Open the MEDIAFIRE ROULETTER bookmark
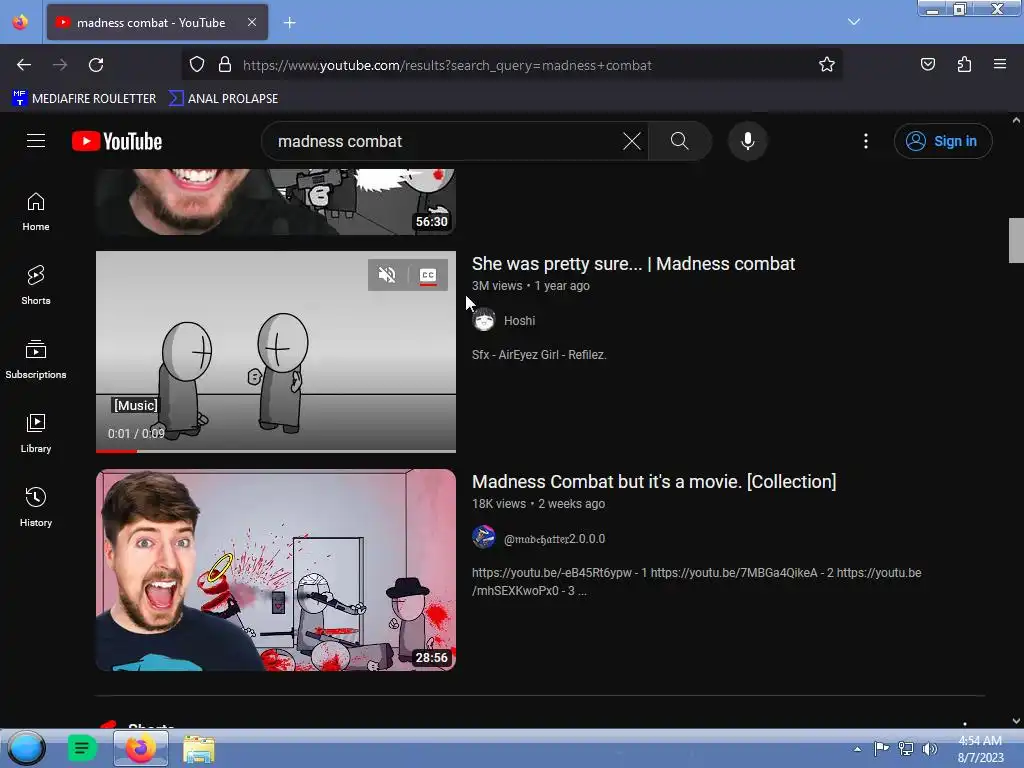 (x=84, y=99)
